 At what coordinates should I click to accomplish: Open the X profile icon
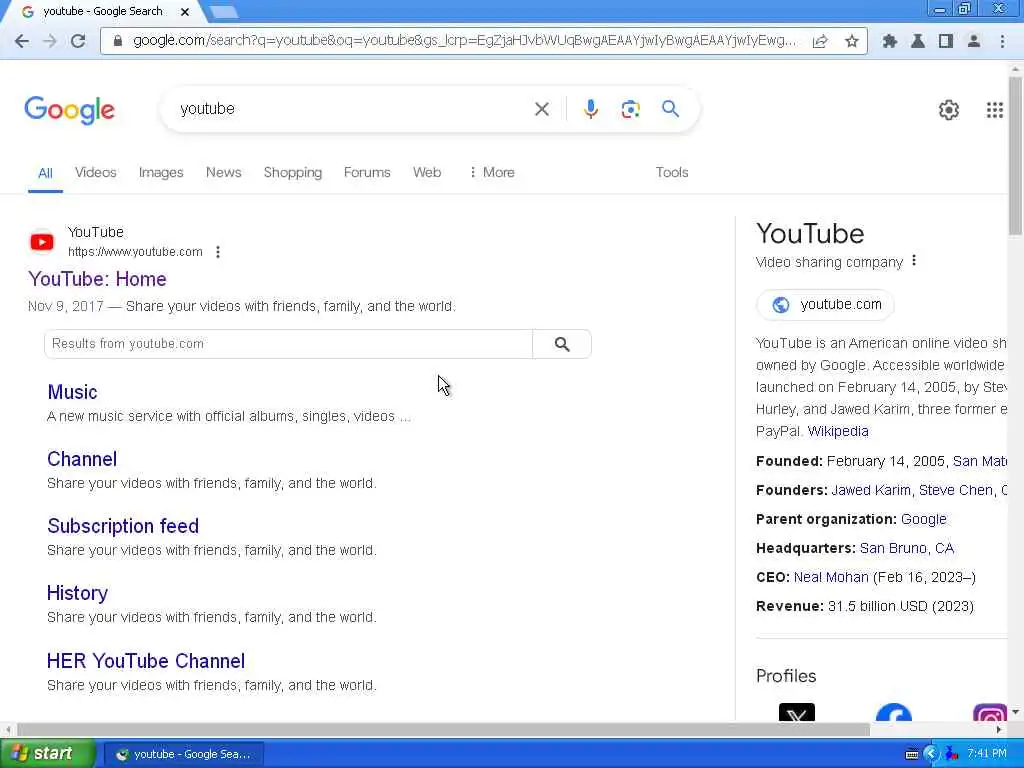(797, 712)
